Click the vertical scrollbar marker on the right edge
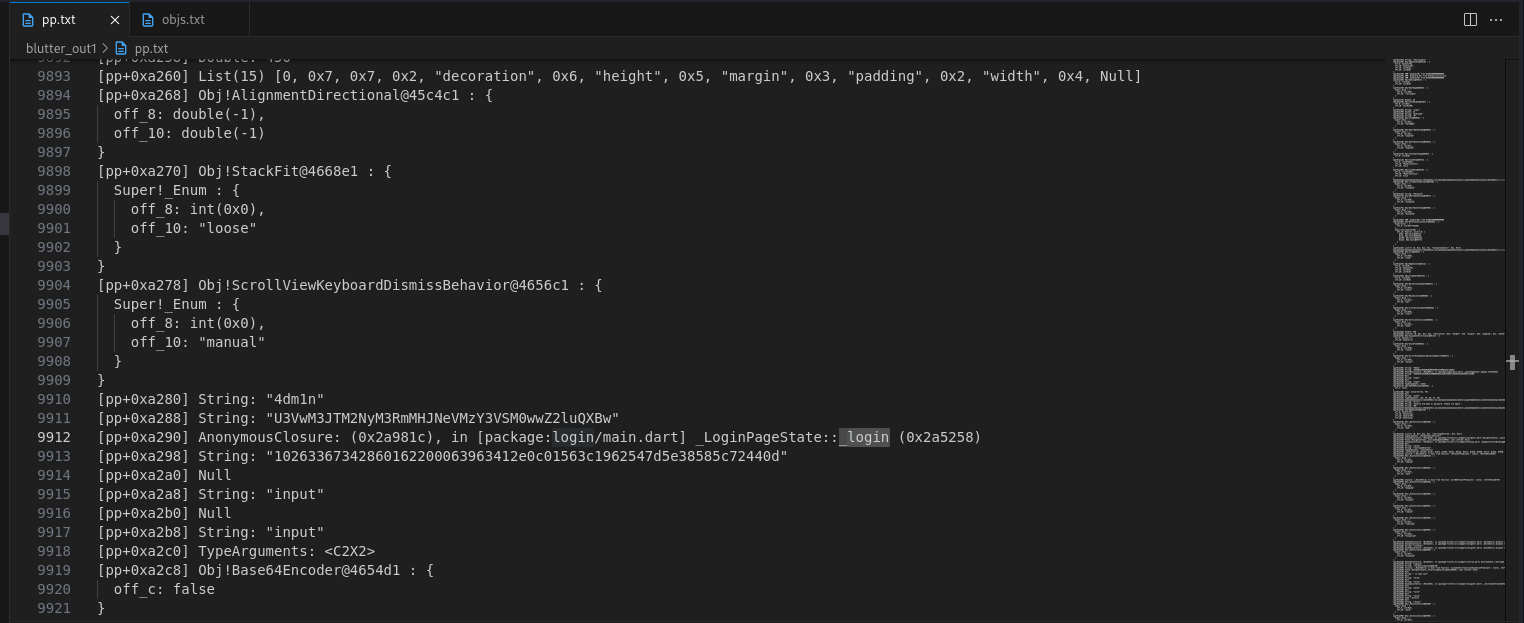 tap(1512, 362)
